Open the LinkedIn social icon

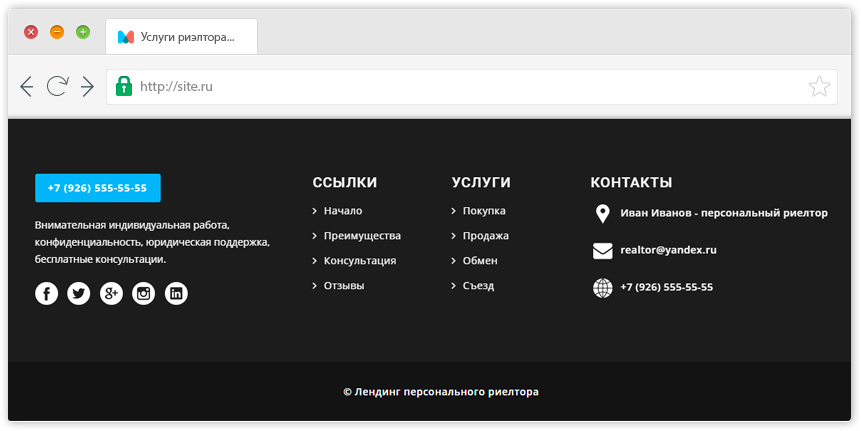pos(176,294)
